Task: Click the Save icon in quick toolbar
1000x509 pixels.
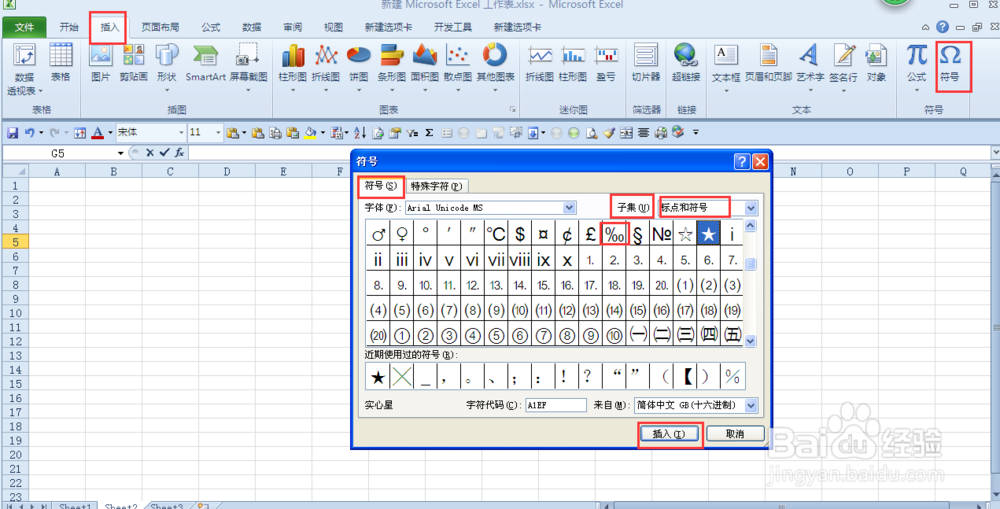Action: click(x=11, y=133)
